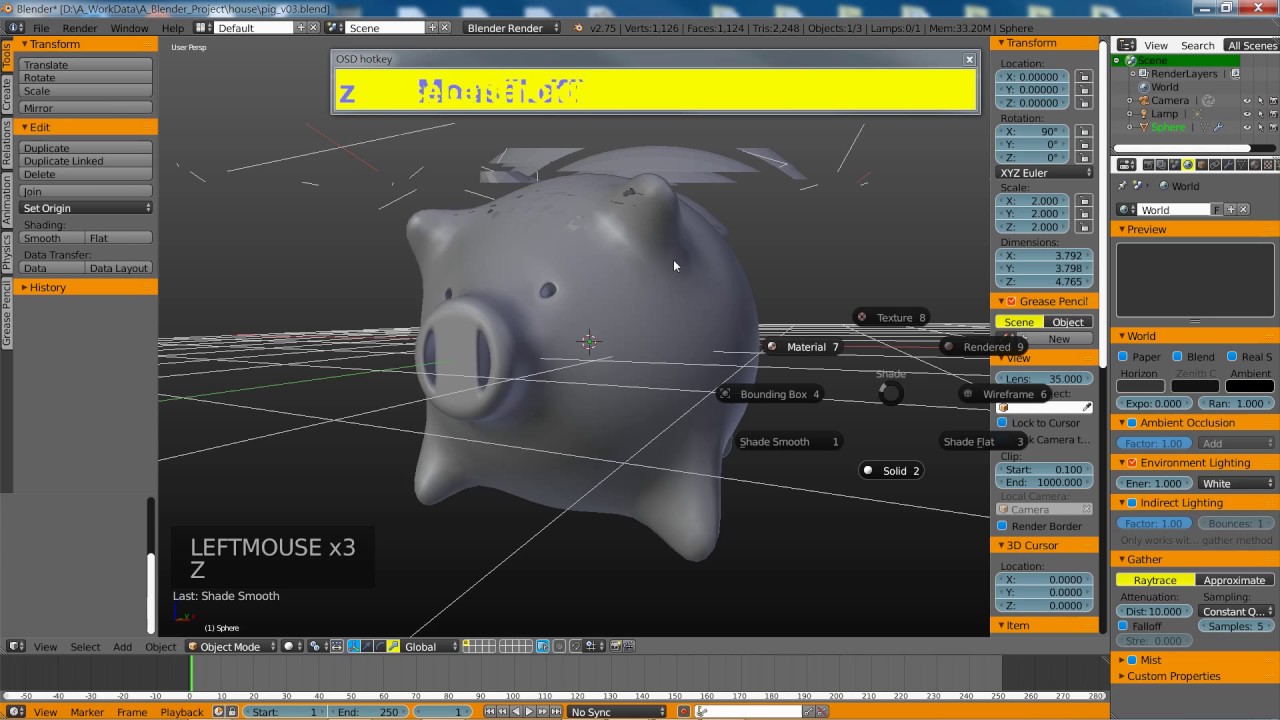1280x720 pixels.
Task: Open timeline Playback menu
Action: click(182, 712)
